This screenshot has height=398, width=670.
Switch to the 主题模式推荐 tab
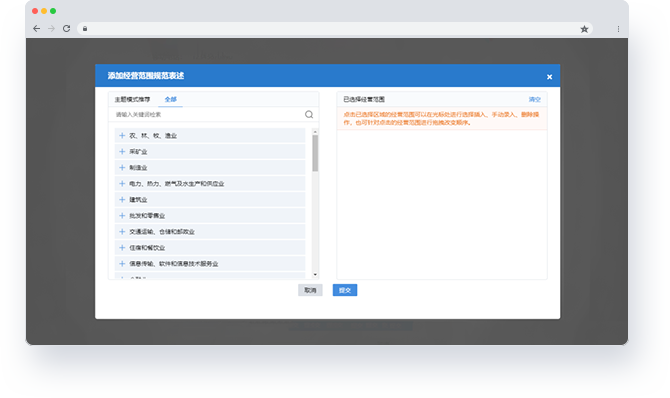click(x=132, y=99)
